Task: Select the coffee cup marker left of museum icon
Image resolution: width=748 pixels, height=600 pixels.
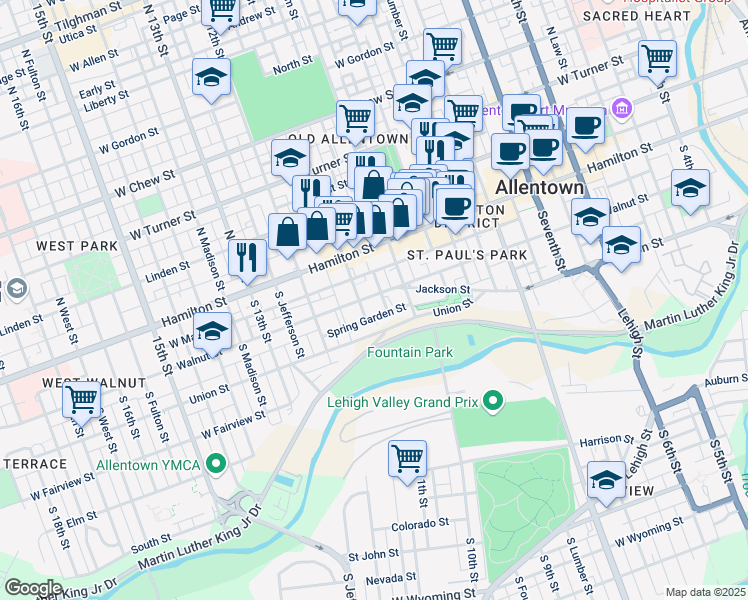Action: [x=585, y=127]
